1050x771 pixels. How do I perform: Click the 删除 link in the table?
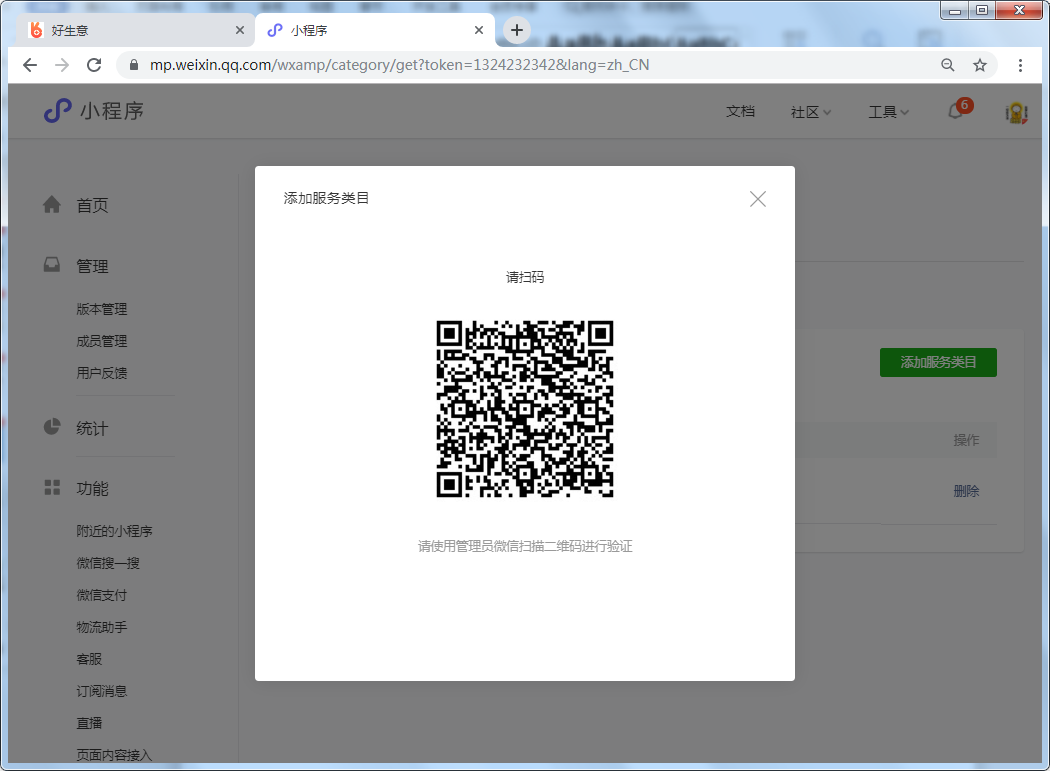(x=966, y=492)
